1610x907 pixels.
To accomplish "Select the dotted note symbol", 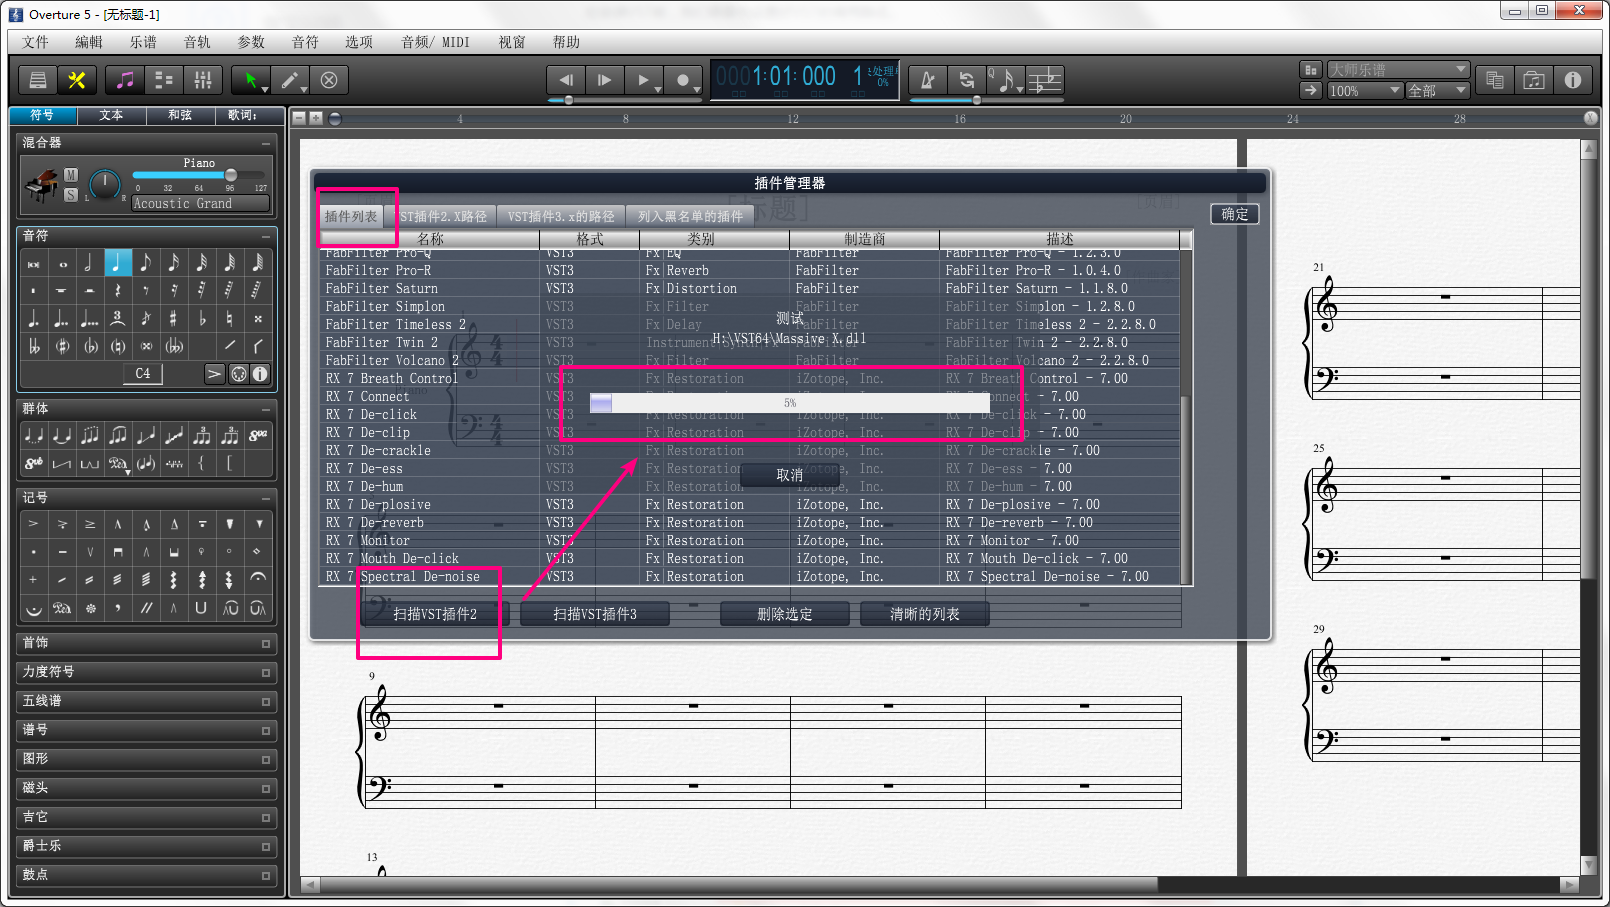I will (34, 319).
